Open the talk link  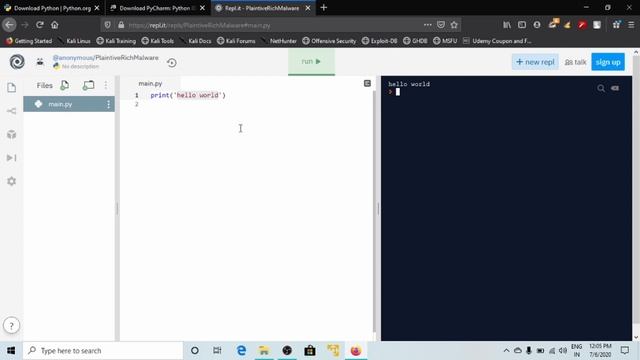pos(575,62)
